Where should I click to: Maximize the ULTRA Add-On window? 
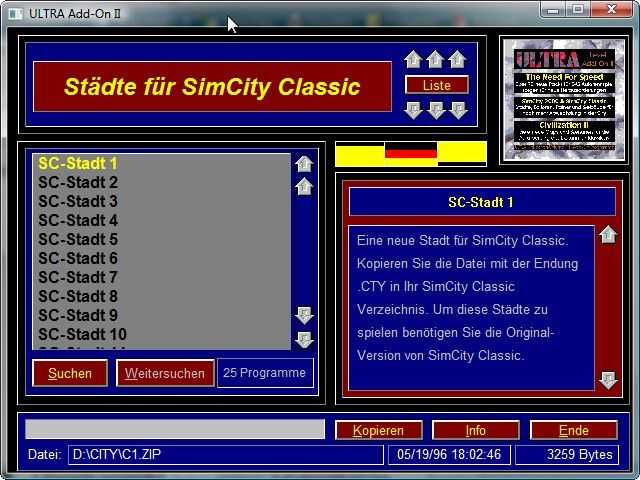coord(578,10)
